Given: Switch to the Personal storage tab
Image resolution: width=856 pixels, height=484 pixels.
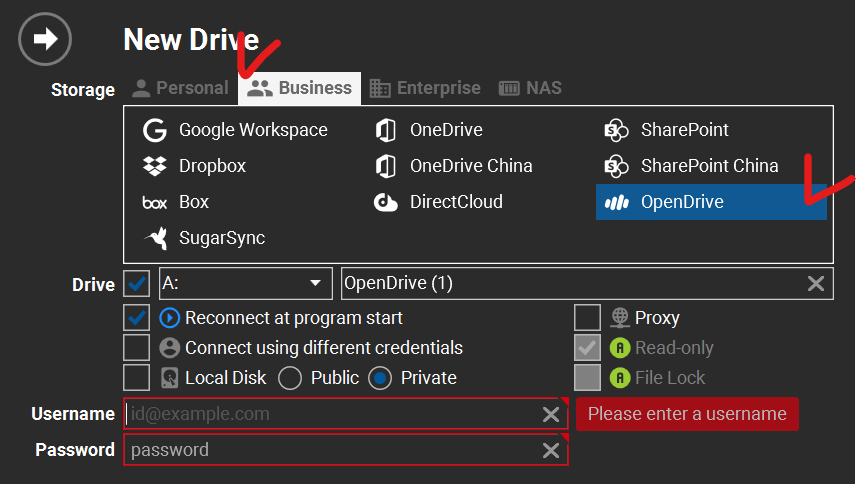Looking at the screenshot, I should [180, 88].
